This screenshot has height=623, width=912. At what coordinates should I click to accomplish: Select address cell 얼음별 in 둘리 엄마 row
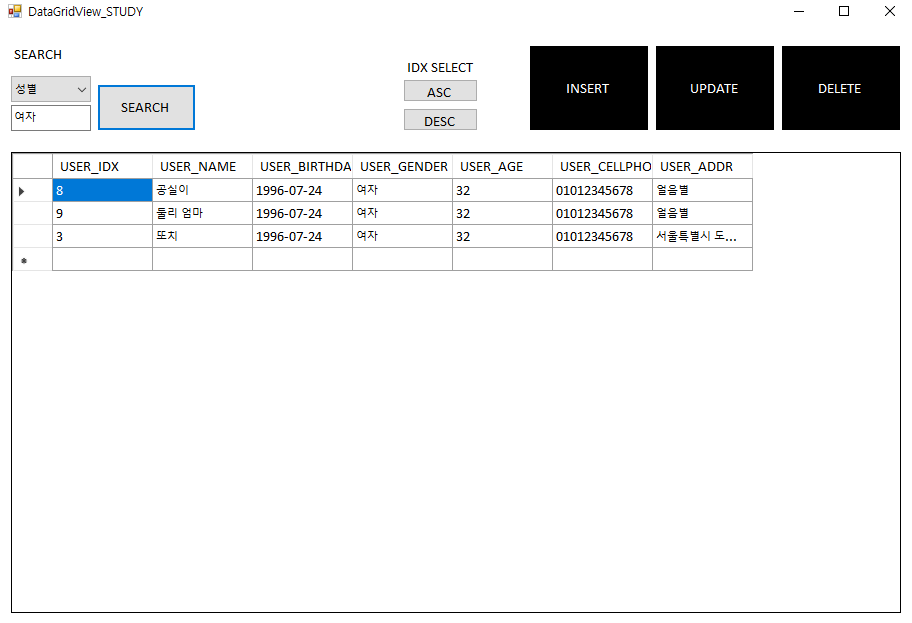703,213
